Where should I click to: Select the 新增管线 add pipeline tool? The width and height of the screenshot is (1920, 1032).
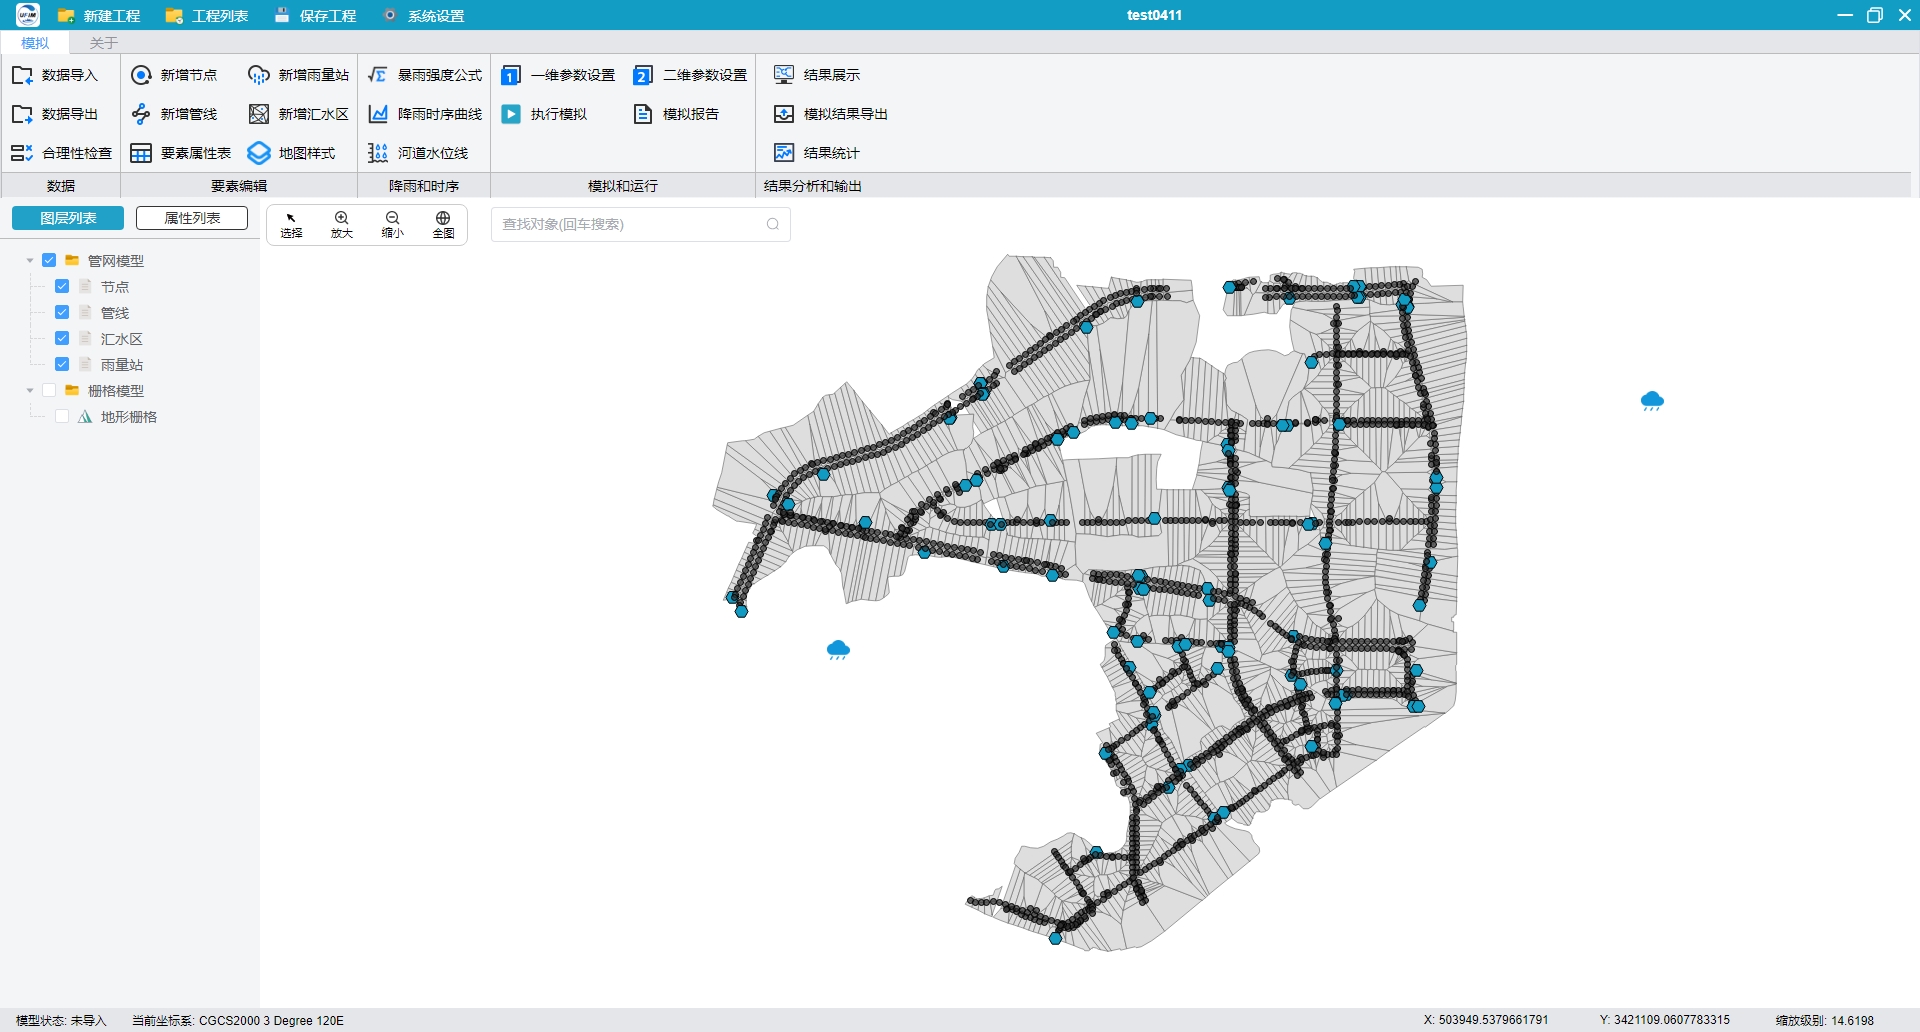174,114
